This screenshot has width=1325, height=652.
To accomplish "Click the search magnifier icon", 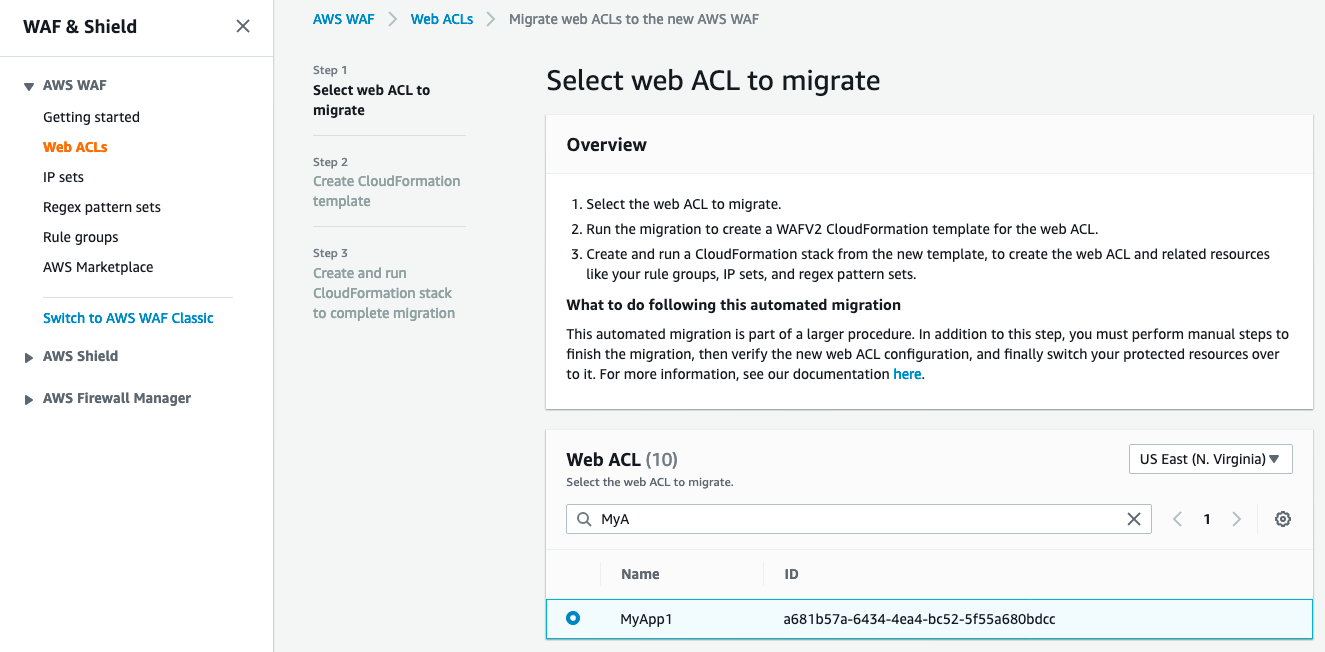I will pos(583,519).
